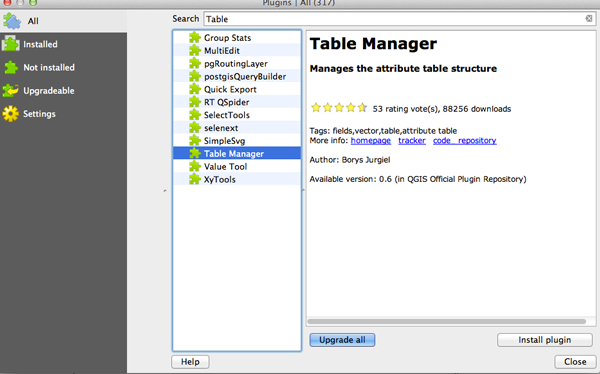The height and width of the screenshot is (374, 600).
Task: Click the Quick Export plugin icon
Action: 195,89
